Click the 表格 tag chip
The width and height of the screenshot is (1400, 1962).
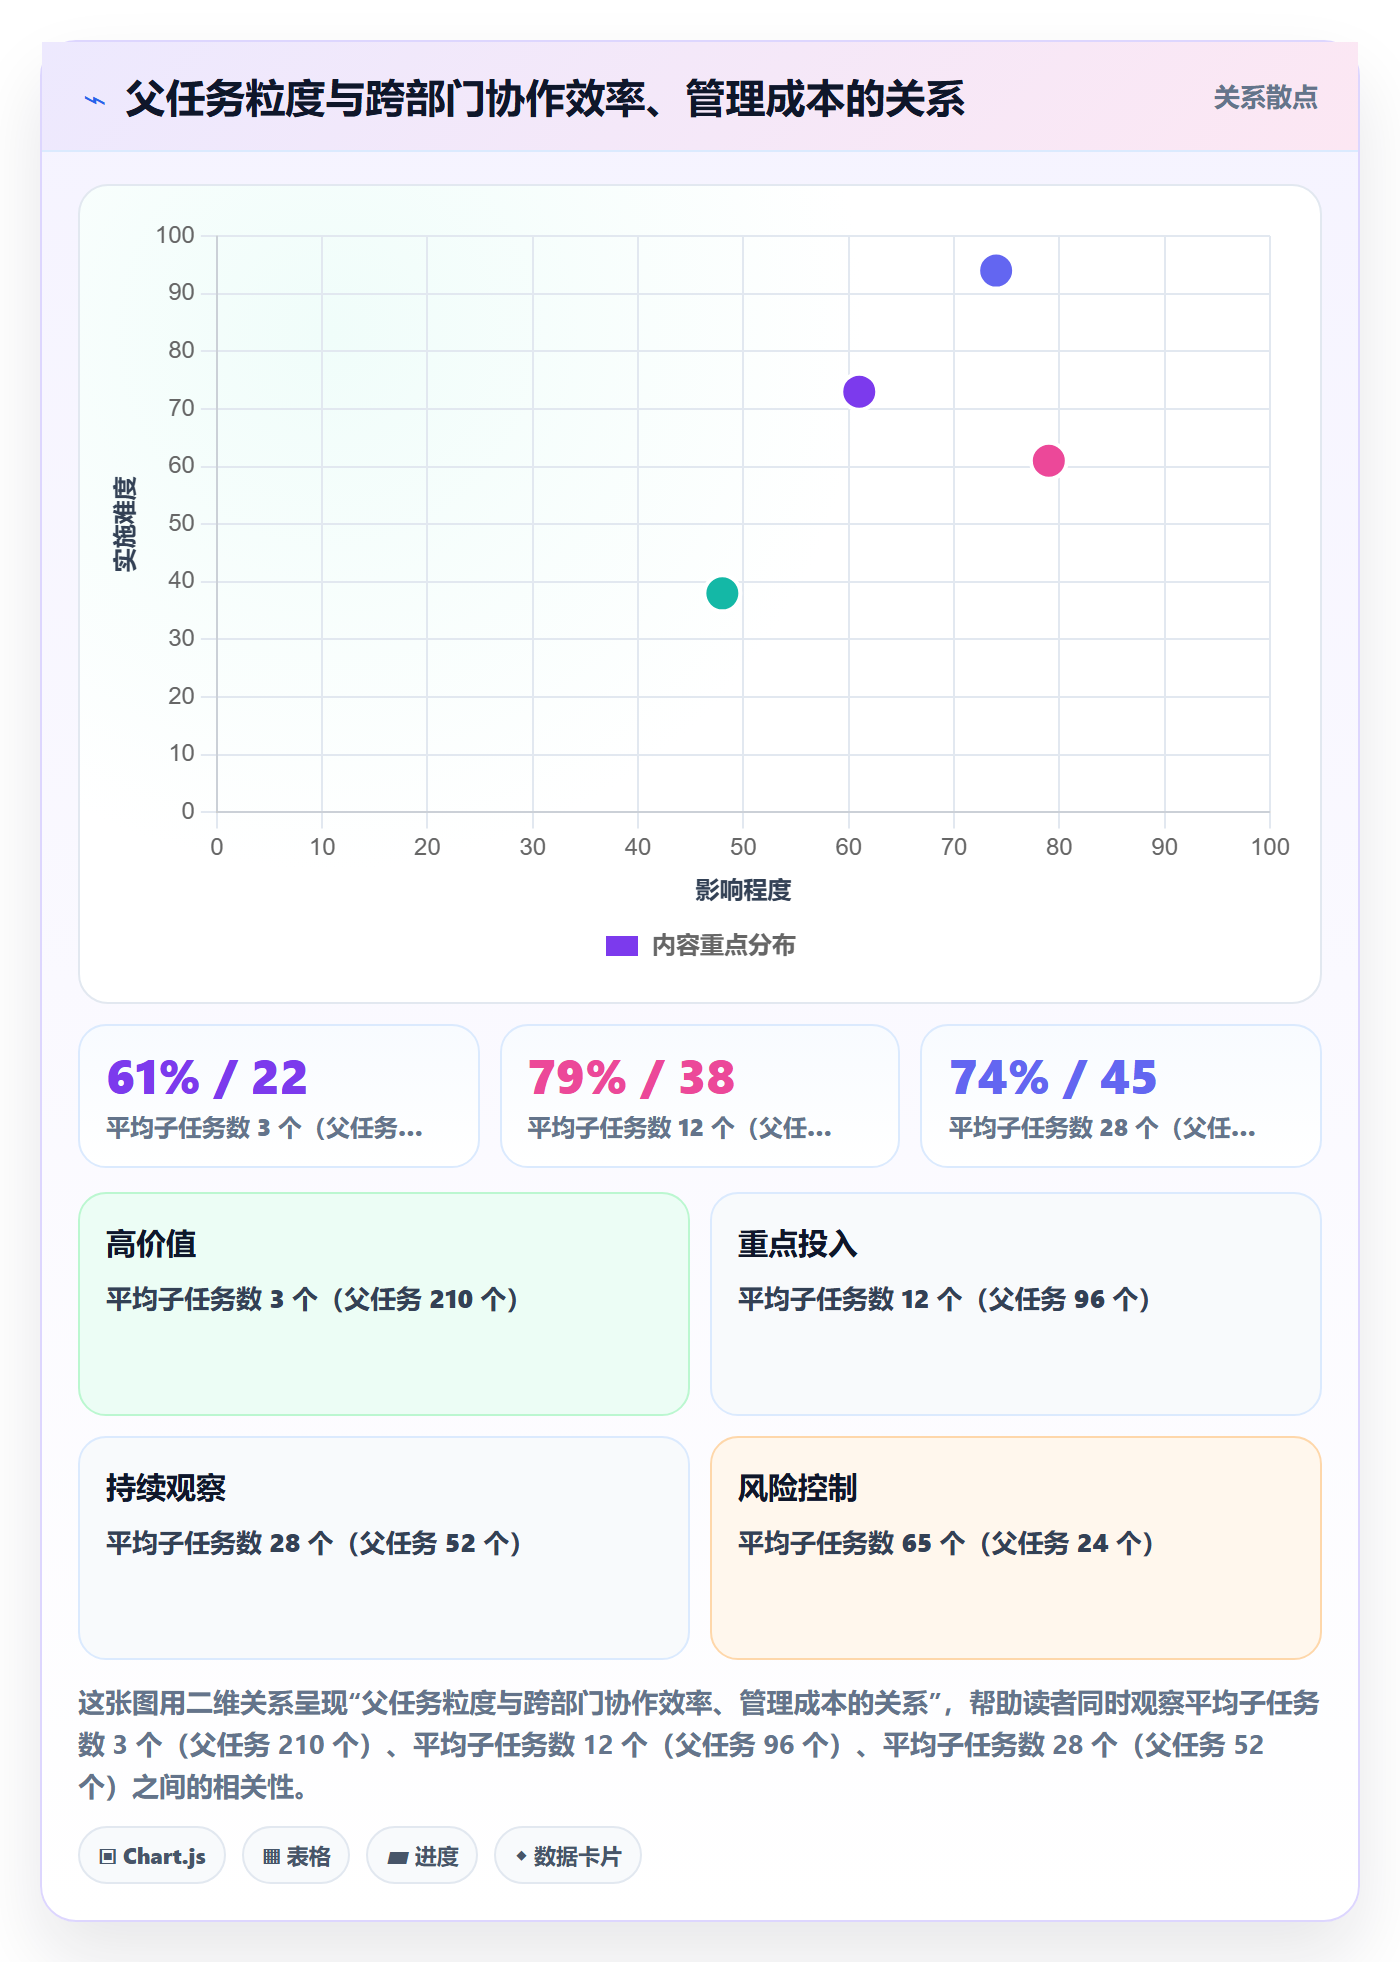[x=296, y=1856]
